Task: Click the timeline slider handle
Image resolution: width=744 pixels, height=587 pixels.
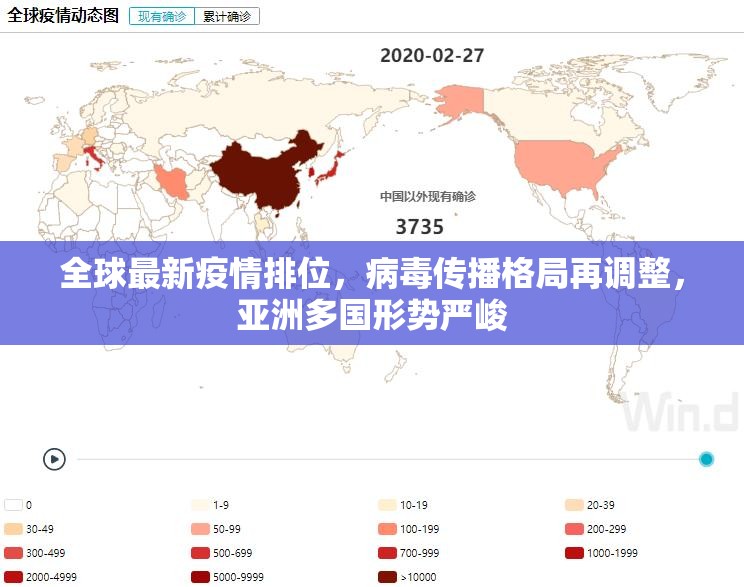Action: click(x=706, y=459)
